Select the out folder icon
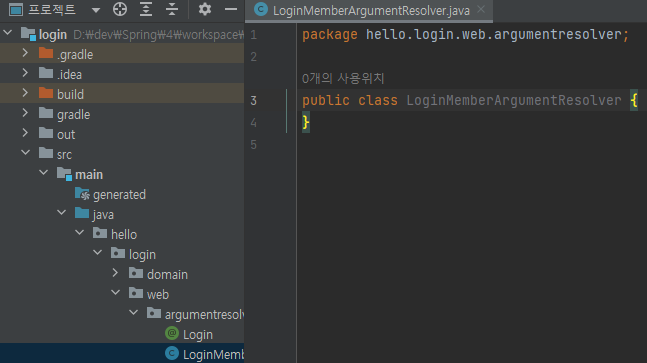This screenshot has height=363, width=647. (46, 133)
